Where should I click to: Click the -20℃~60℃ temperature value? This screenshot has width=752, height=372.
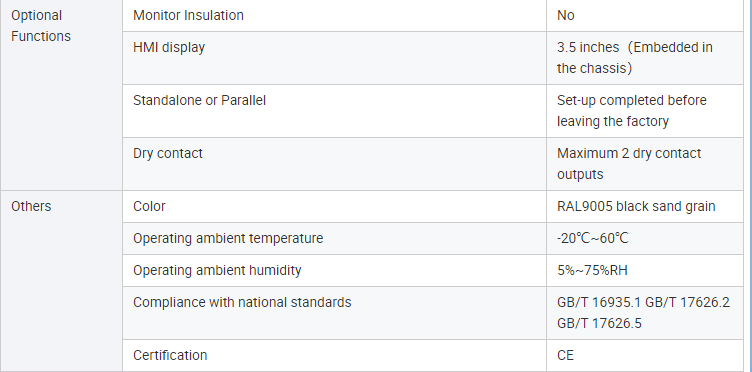coord(593,238)
